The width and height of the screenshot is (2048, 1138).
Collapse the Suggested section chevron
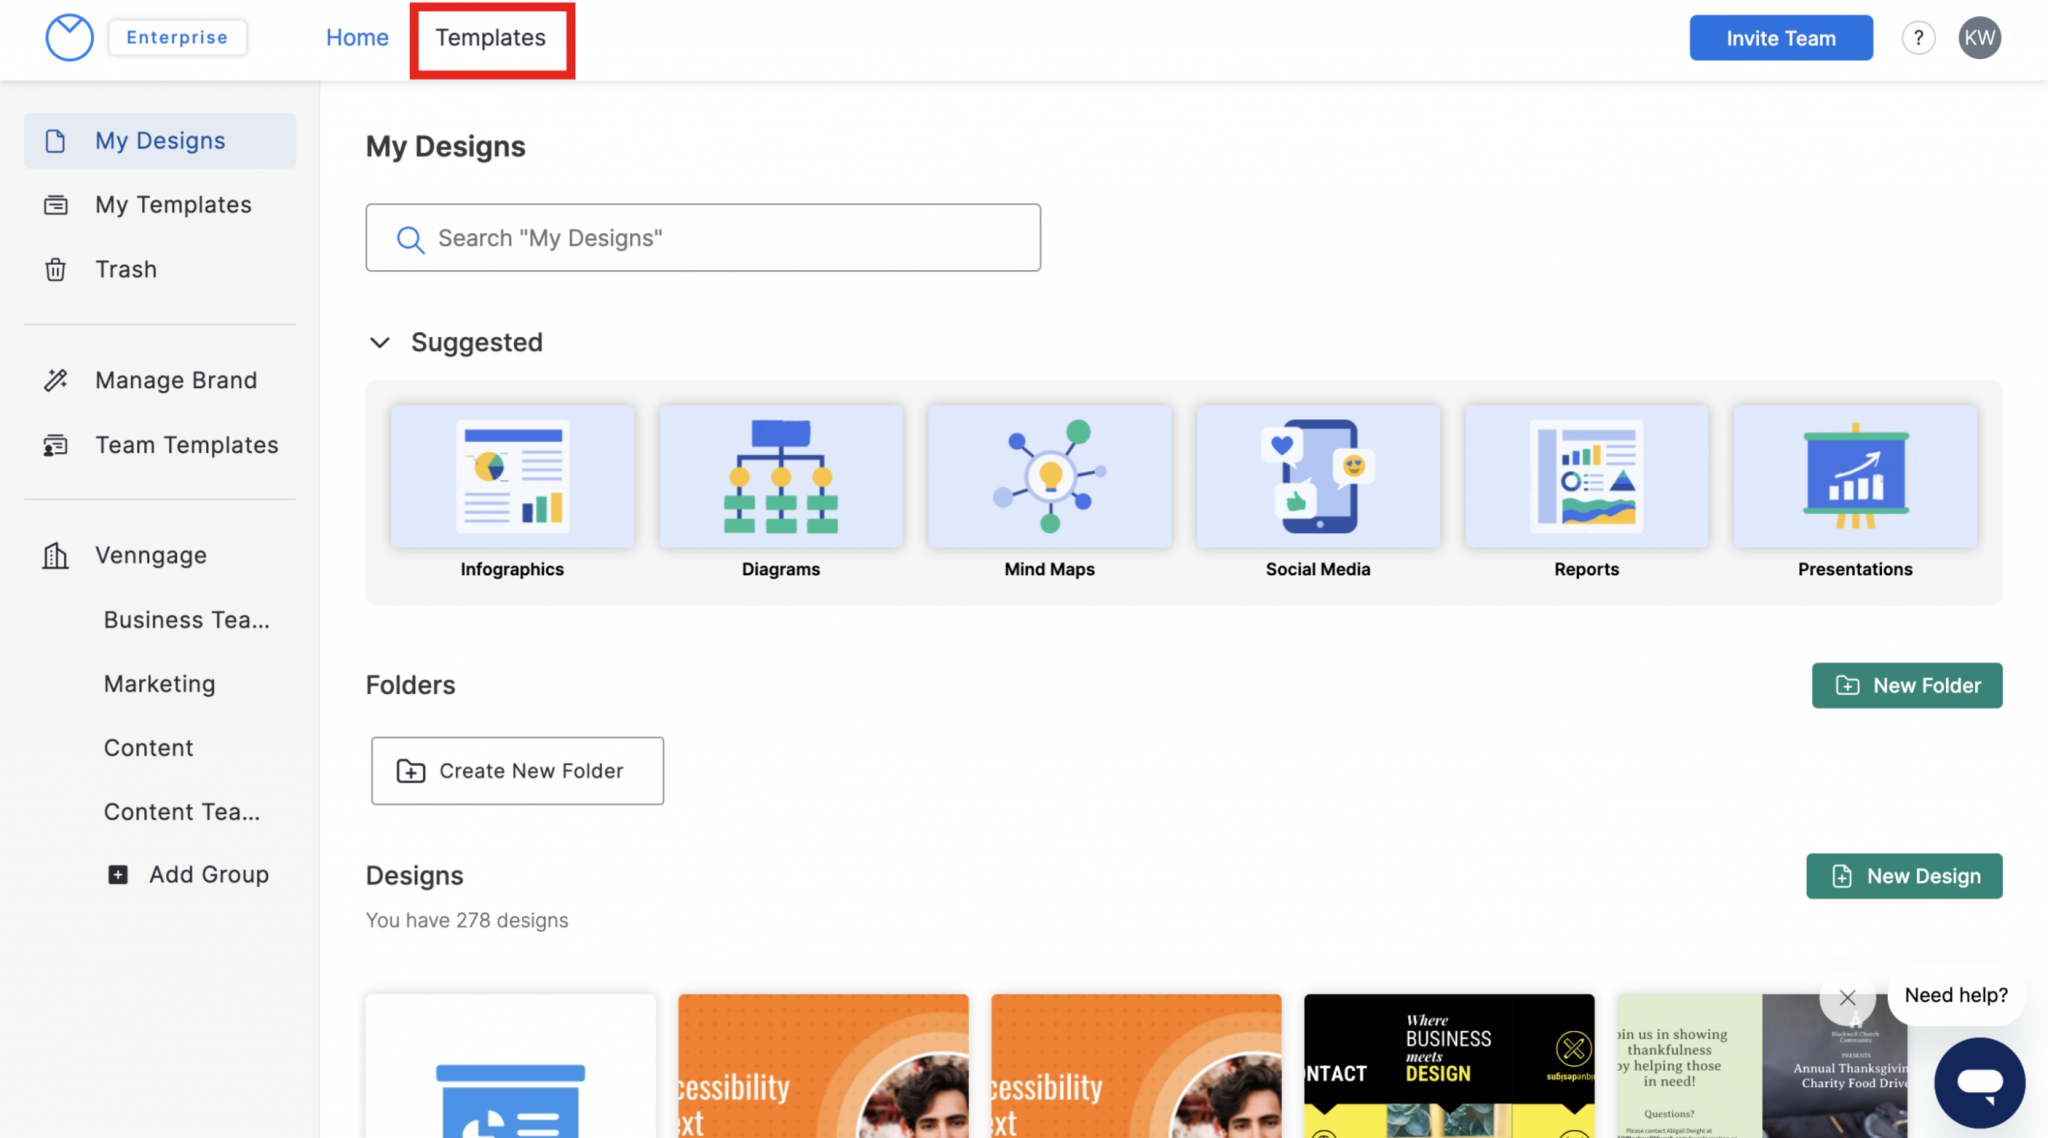pos(380,343)
